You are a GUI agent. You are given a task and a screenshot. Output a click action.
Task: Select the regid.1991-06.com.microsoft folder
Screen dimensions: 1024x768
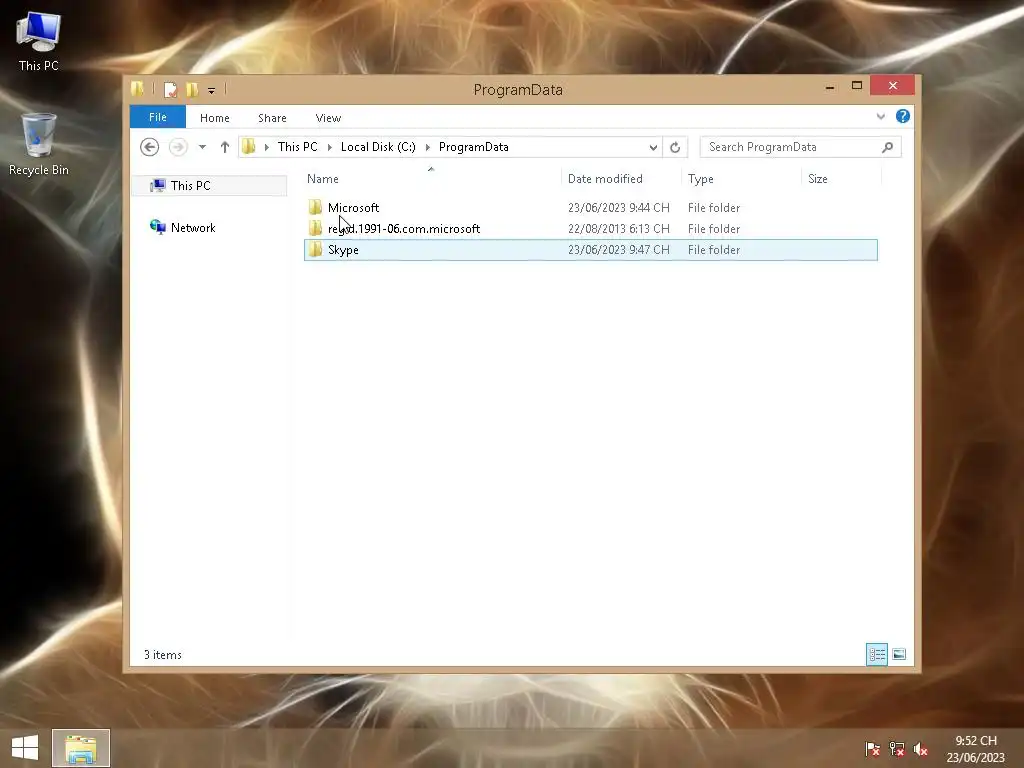point(590,229)
